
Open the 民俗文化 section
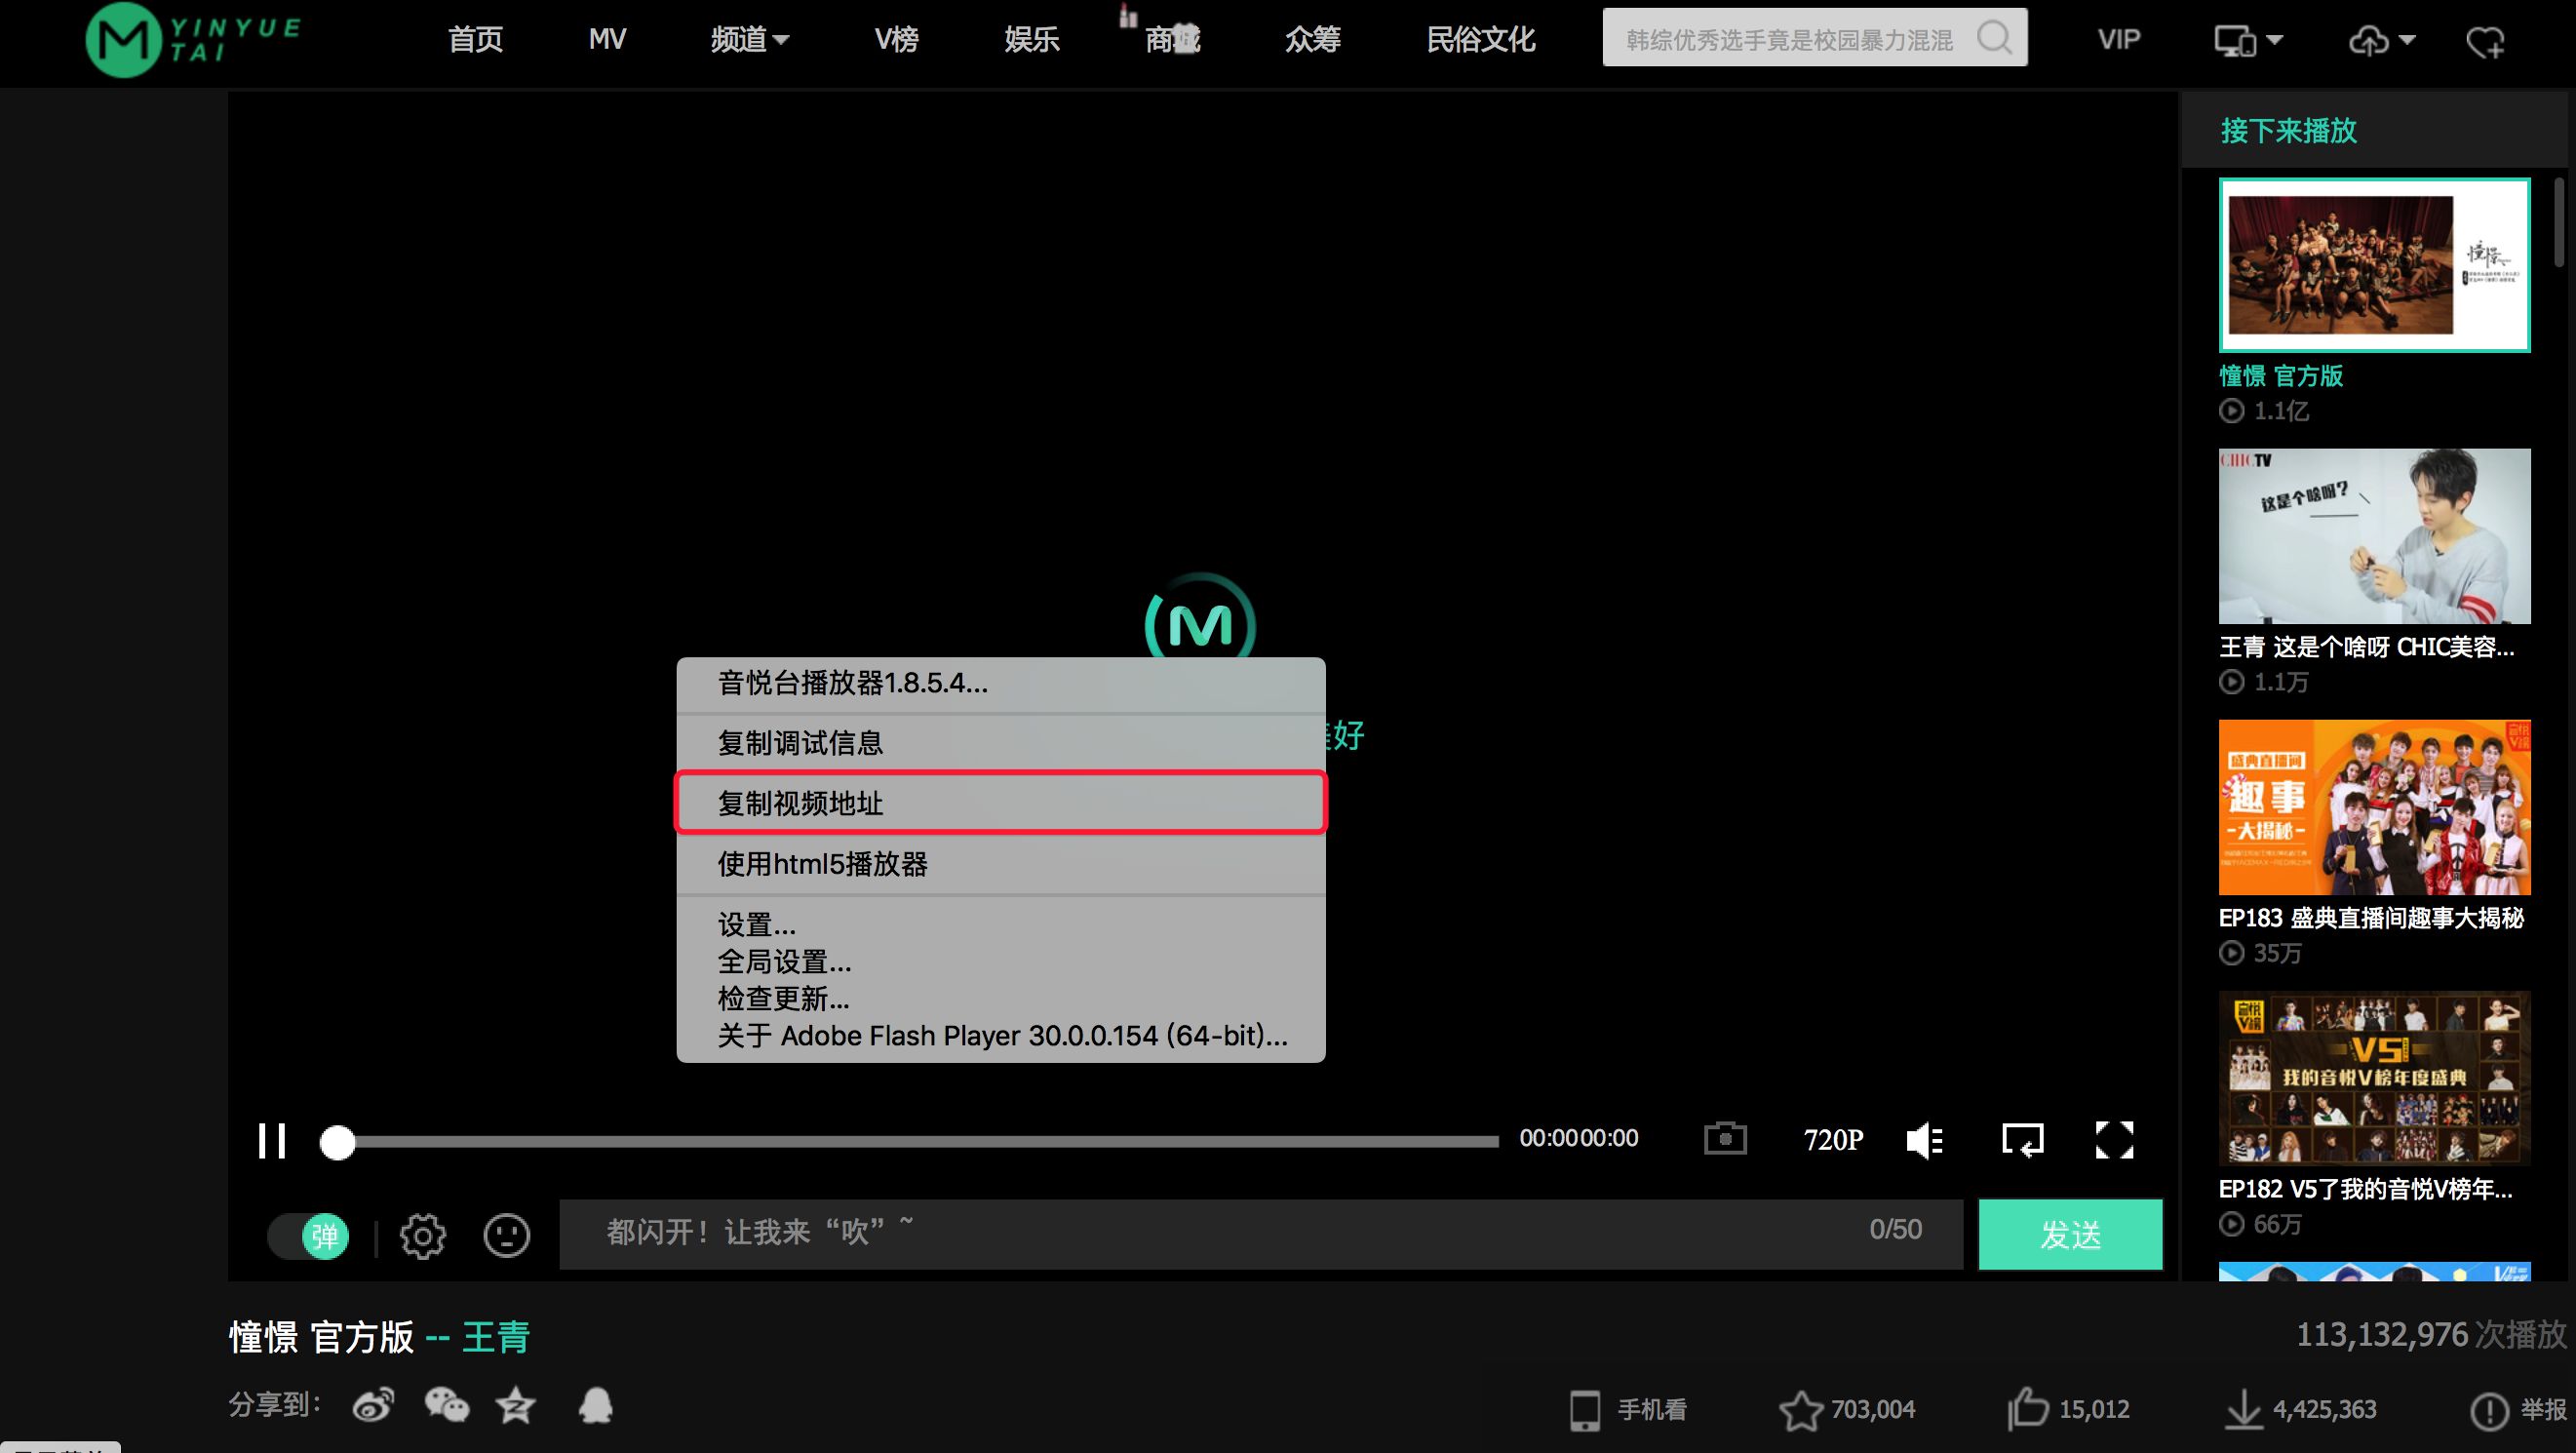point(1480,40)
